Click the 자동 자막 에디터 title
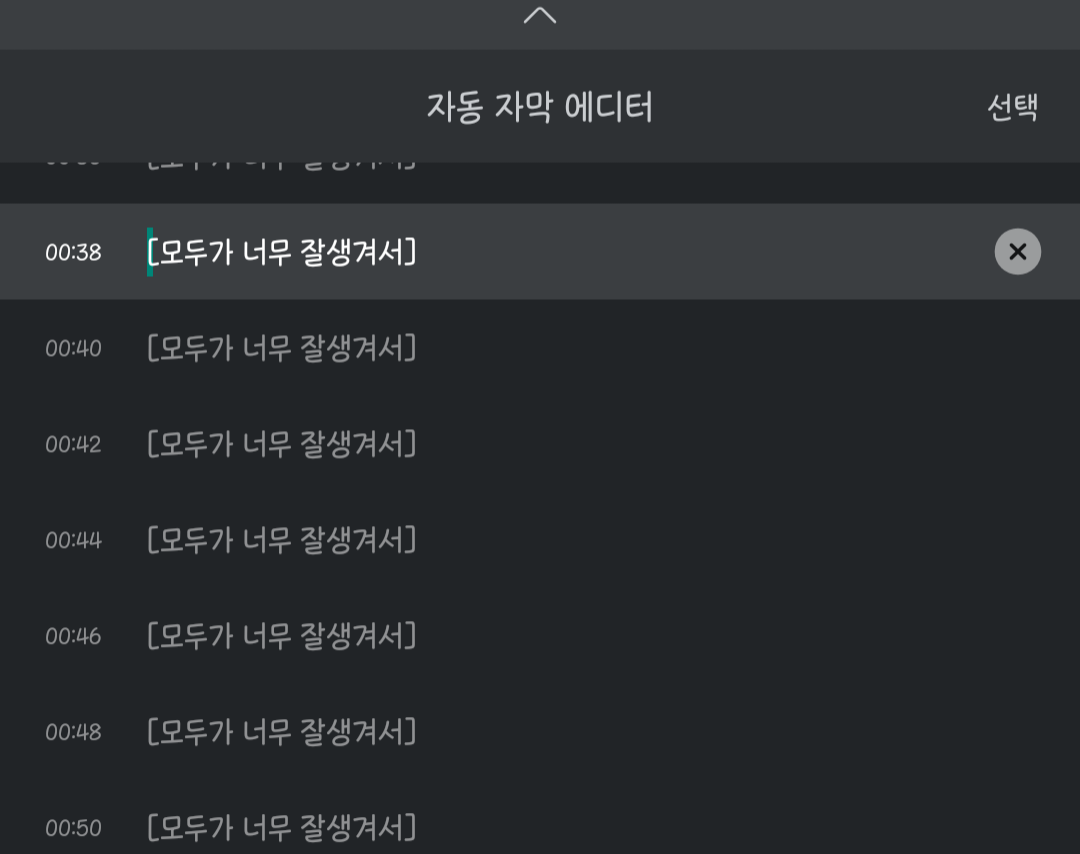1080x854 pixels. tap(539, 107)
